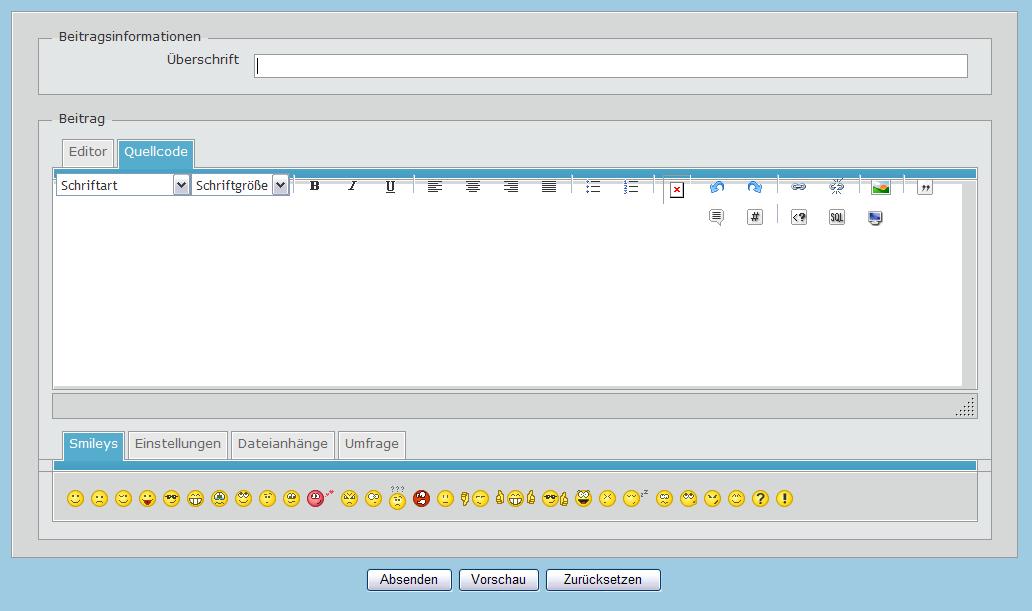Insert a quote block
Viewport: 1032px width, 611px height.
click(924, 187)
